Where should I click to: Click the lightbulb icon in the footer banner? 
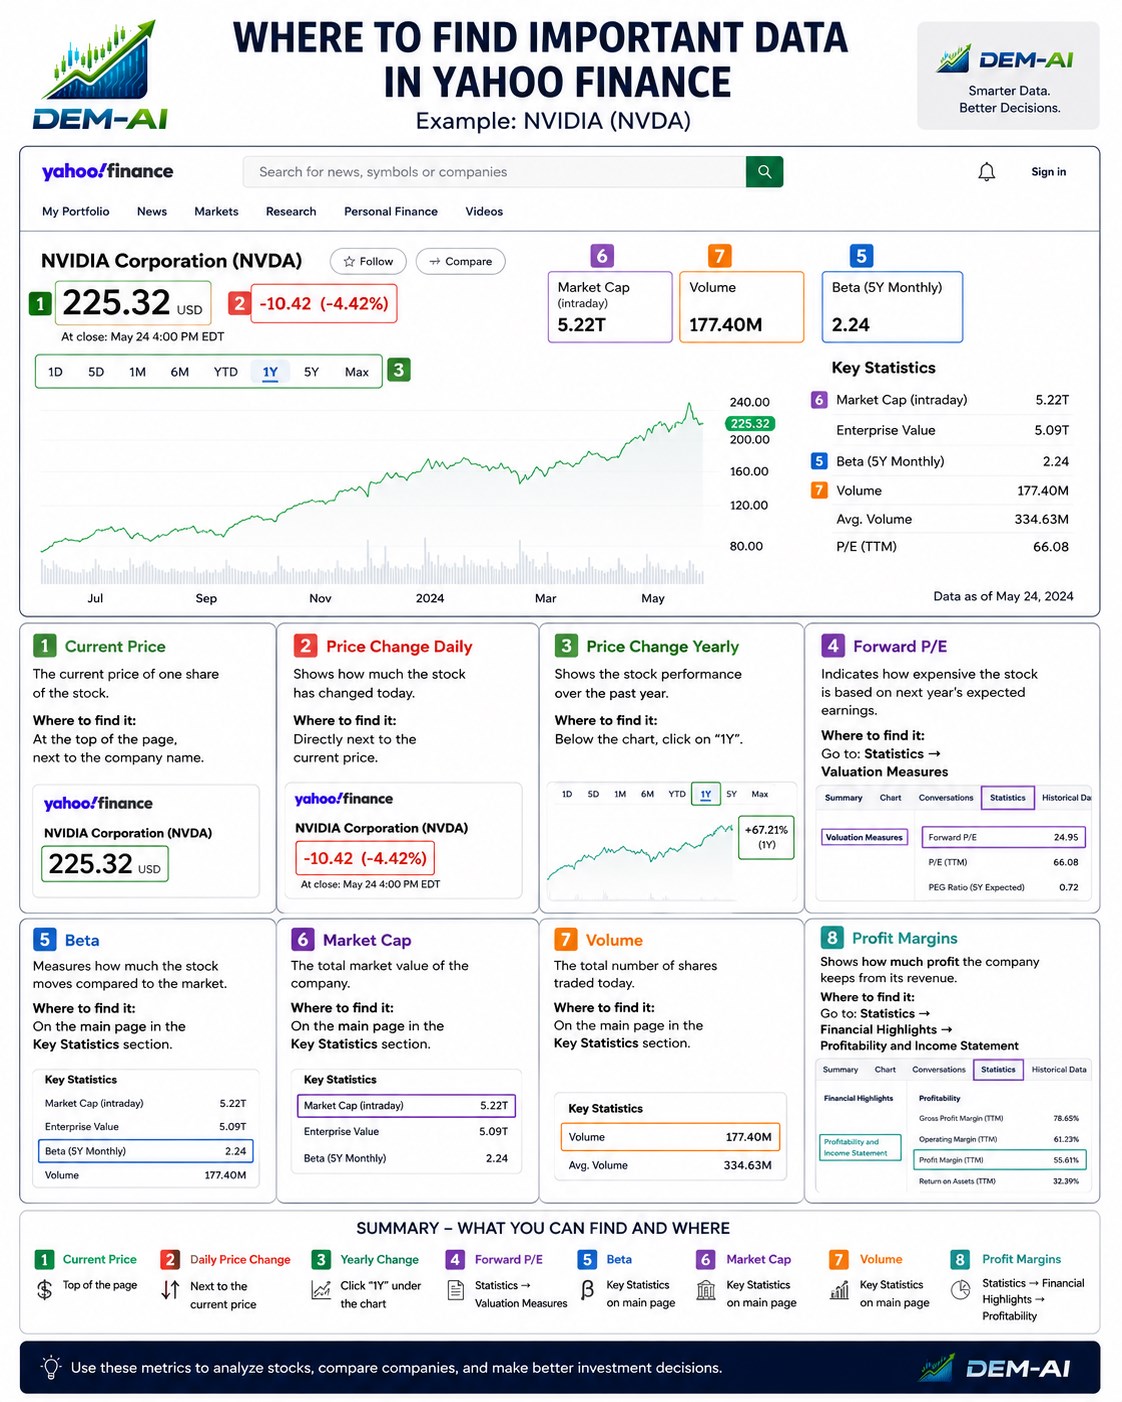[x=50, y=1367]
